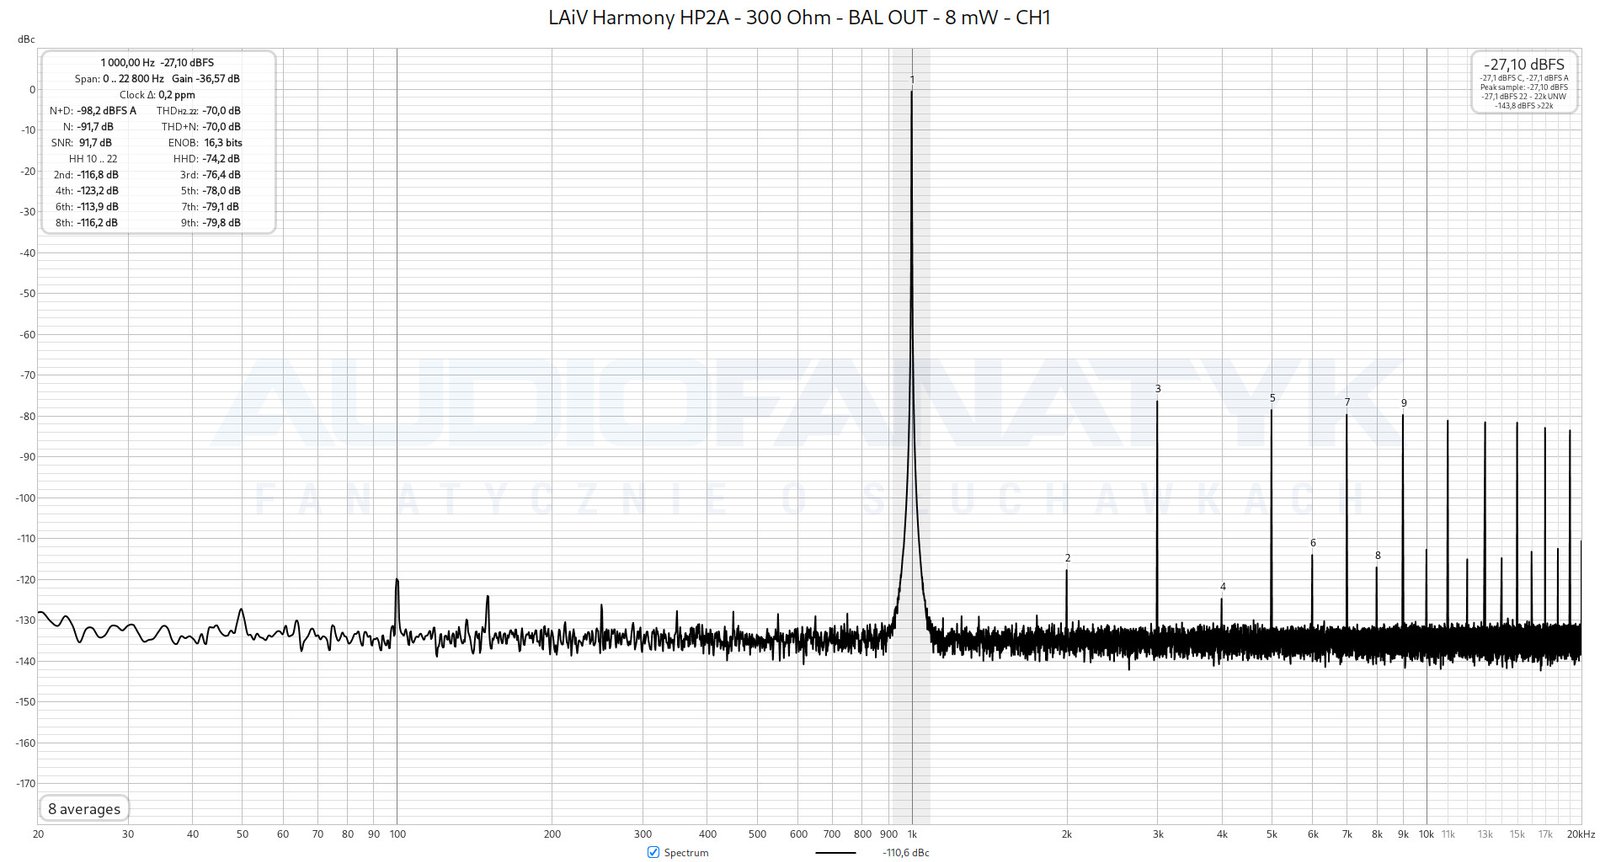Click the 5th harmonic marker label
Image resolution: width=1600 pixels, height=862 pixels.
coord(1272,398)
